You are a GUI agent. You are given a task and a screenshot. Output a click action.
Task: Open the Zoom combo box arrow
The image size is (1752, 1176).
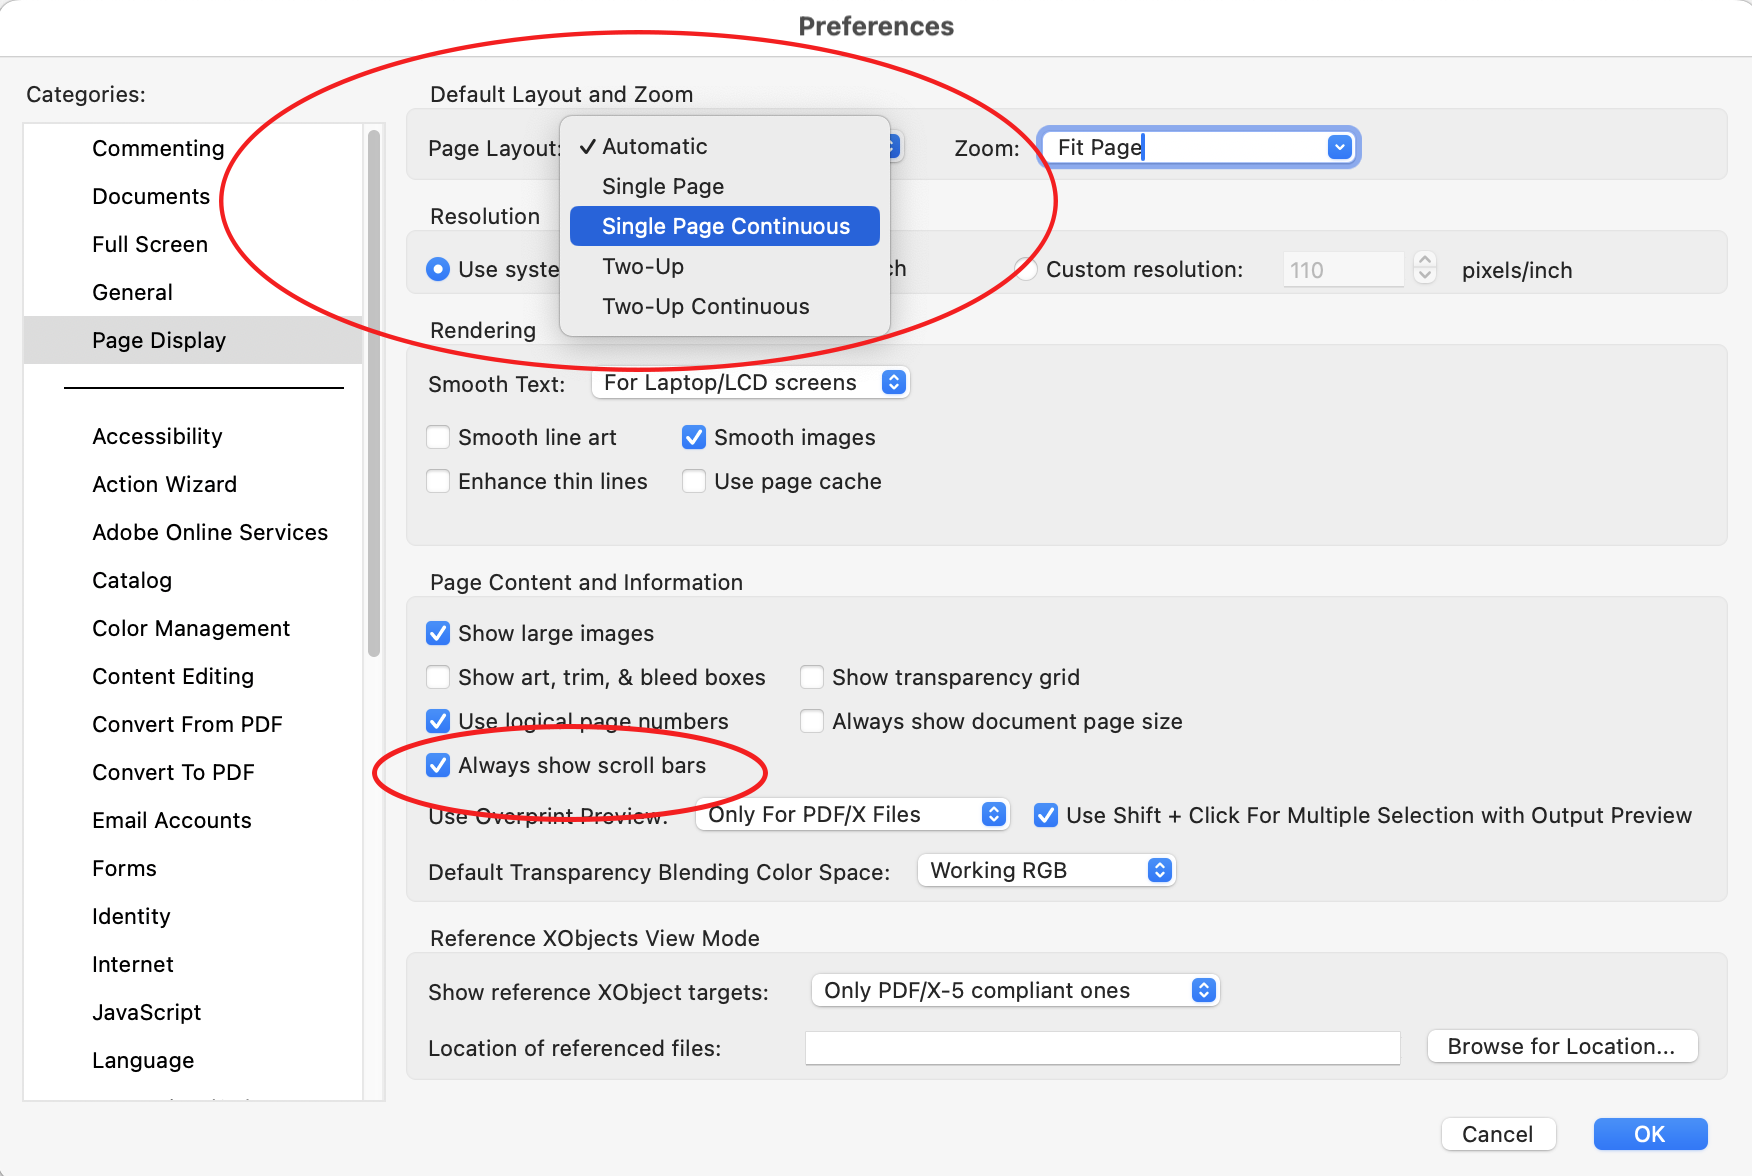tap(1339, 148)
